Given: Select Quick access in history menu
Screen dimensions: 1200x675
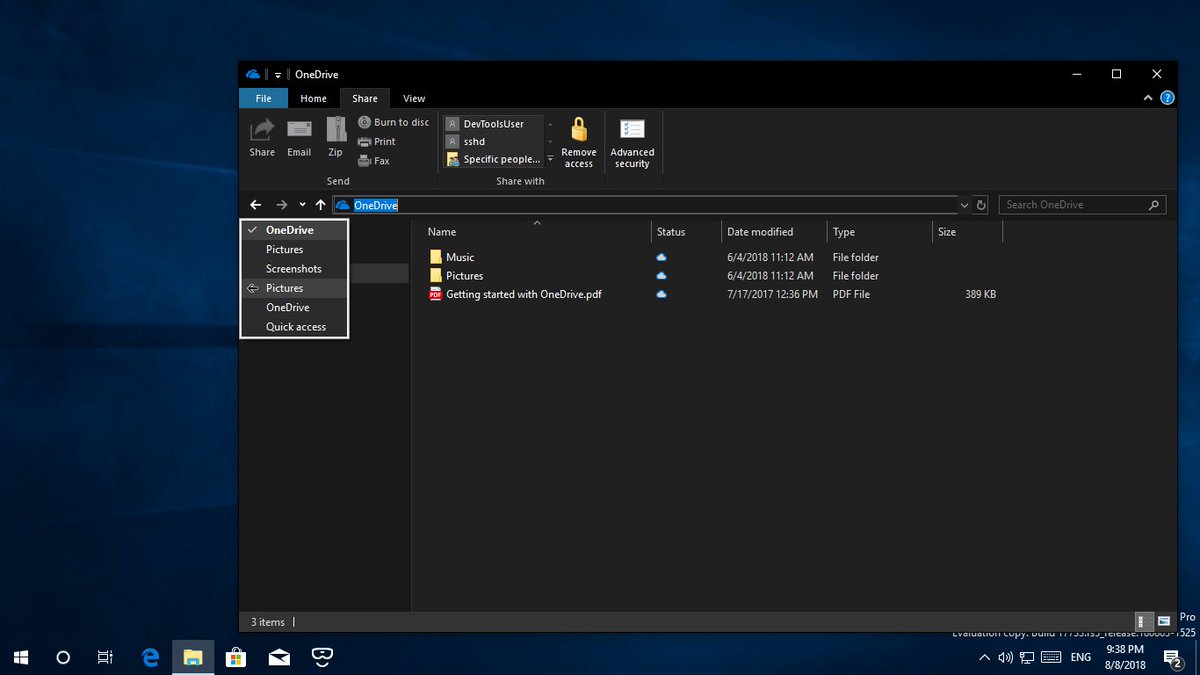Looking at the screenshot, I should pos(295,327).
